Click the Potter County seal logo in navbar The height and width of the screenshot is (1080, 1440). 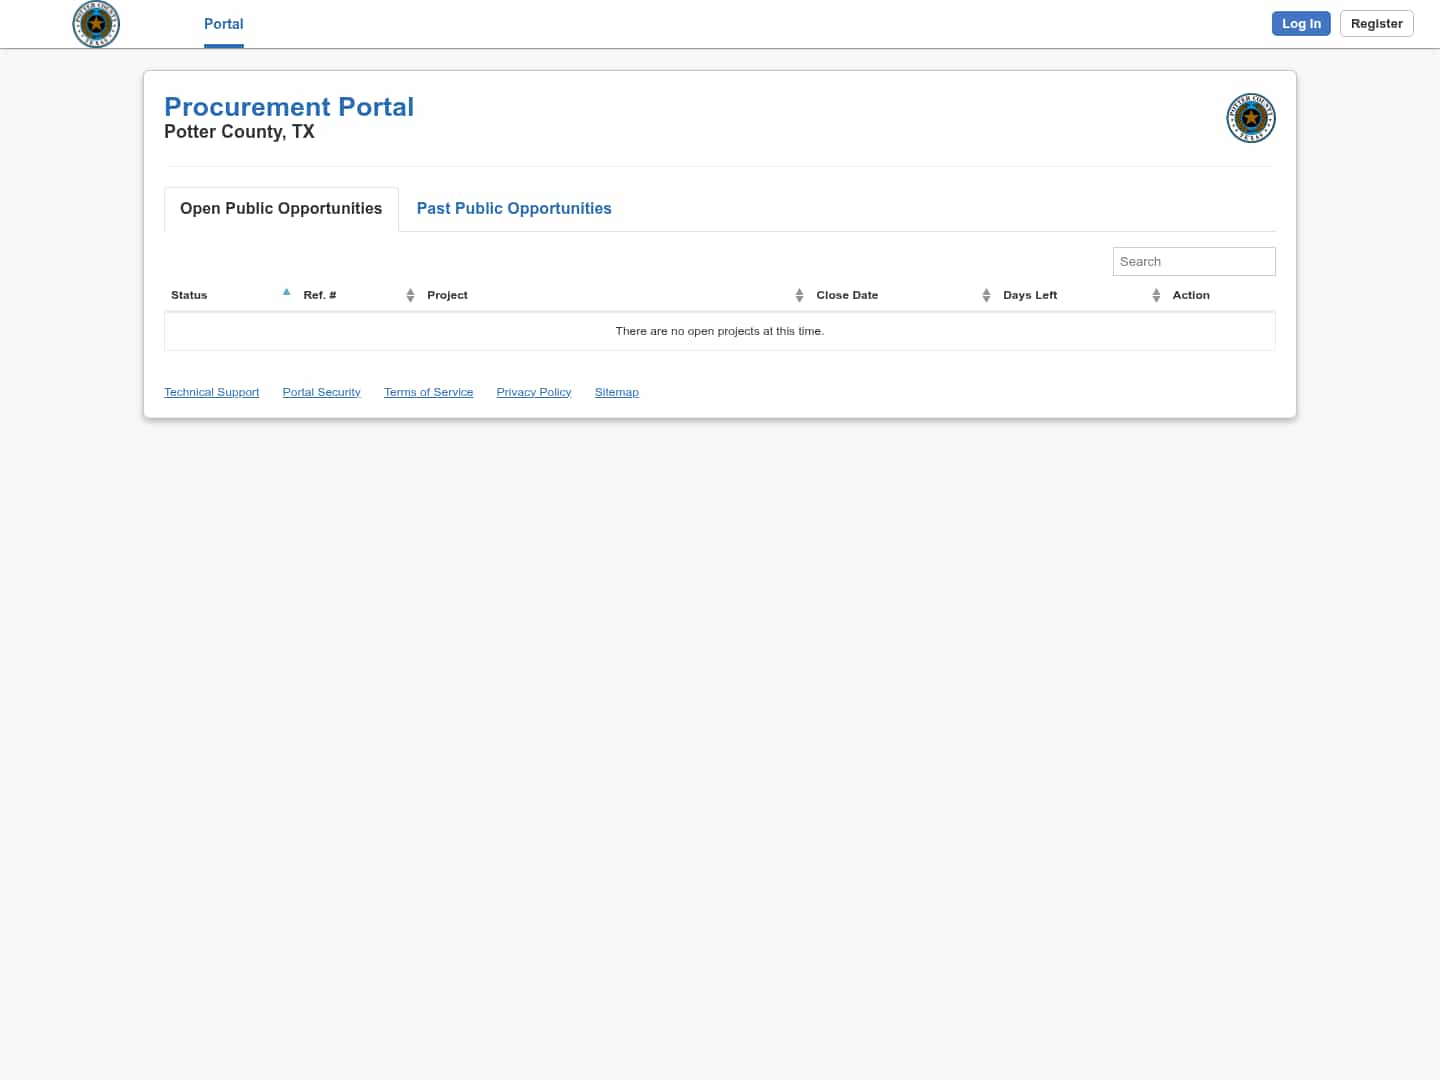pos(96,24)
